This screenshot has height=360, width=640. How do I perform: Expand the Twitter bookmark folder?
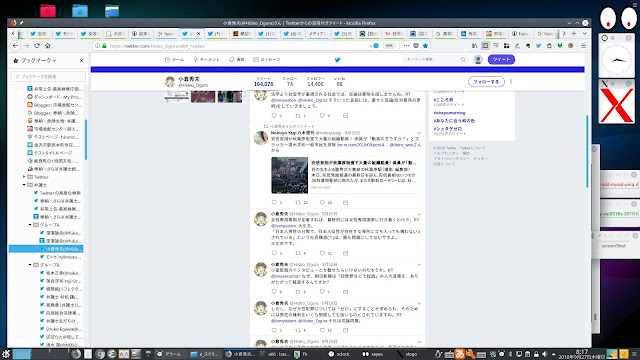tap(24, 177)
